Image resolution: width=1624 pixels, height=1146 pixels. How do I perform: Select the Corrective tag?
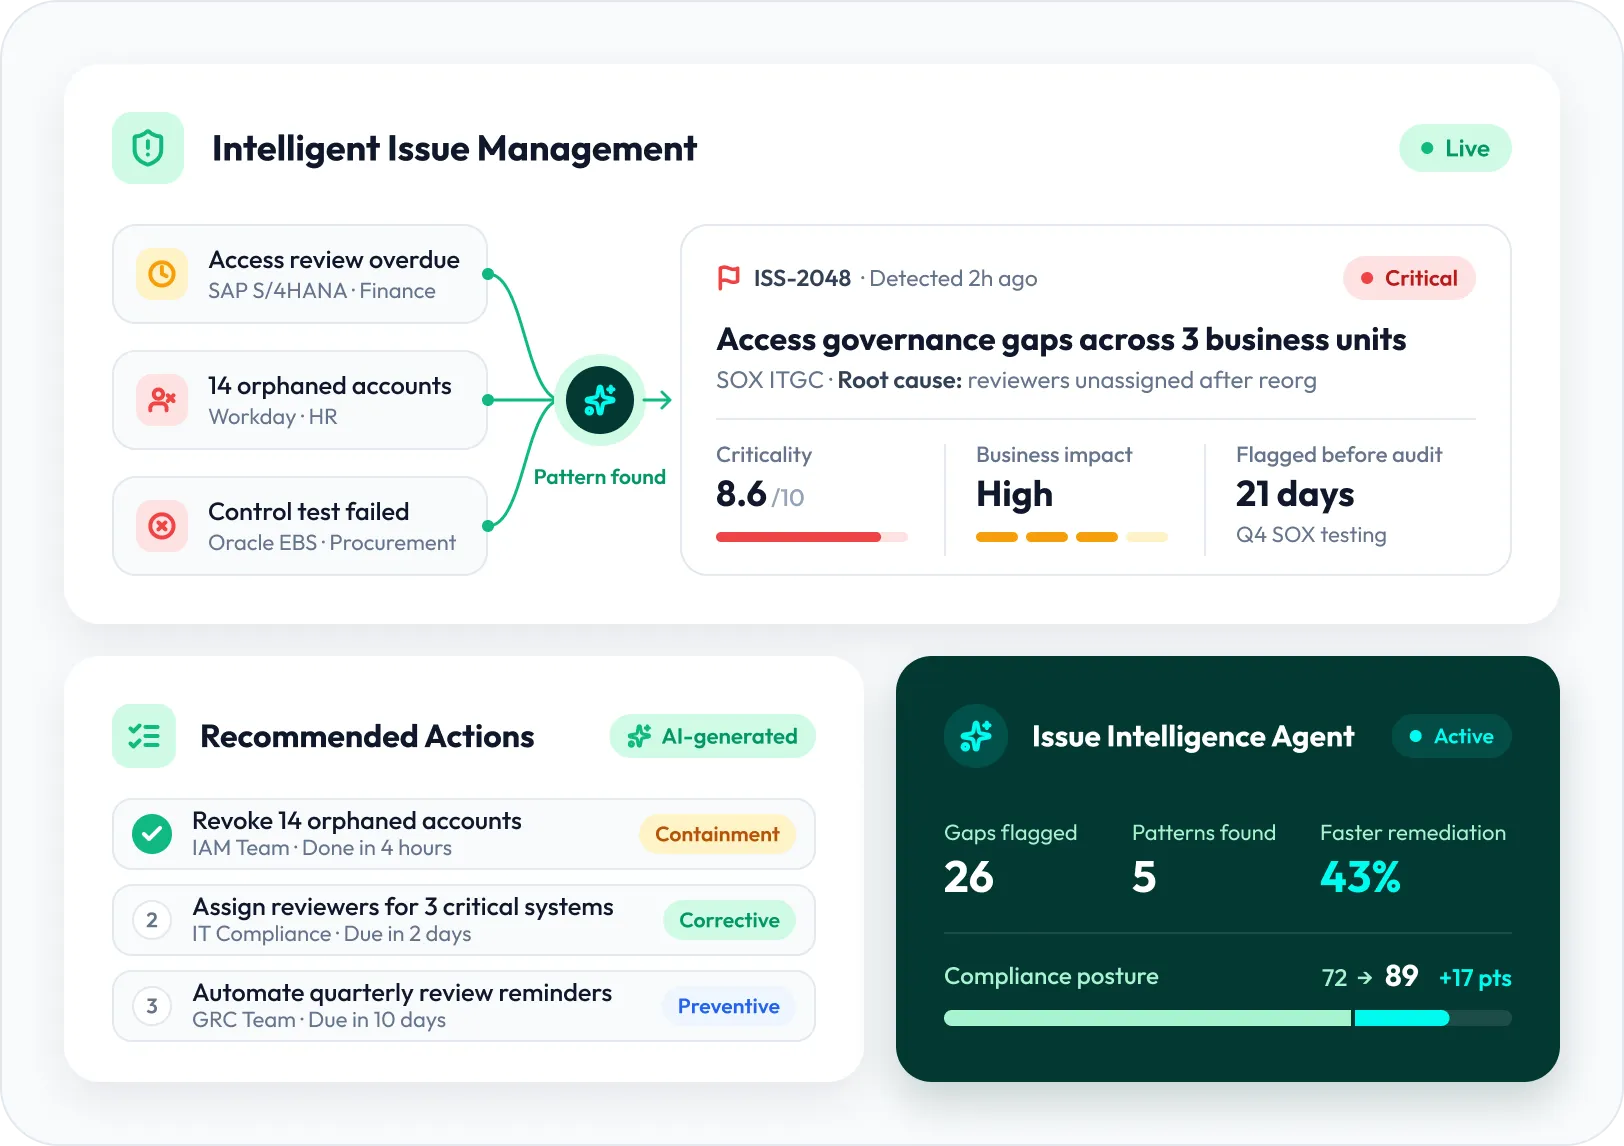[x=729, y=920]
